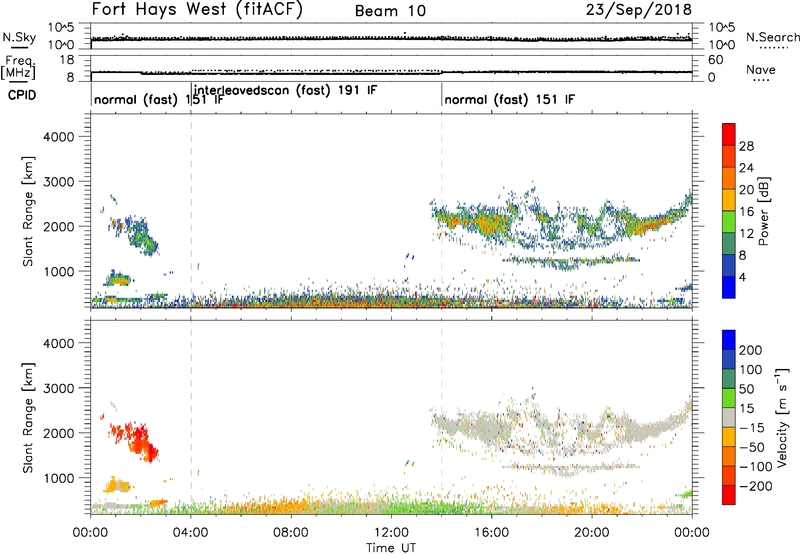The width and height of the screenshot is (800, 554).
Task: Click the rightmost '00:00' time tick label
Action: click(x=691, y=533)
